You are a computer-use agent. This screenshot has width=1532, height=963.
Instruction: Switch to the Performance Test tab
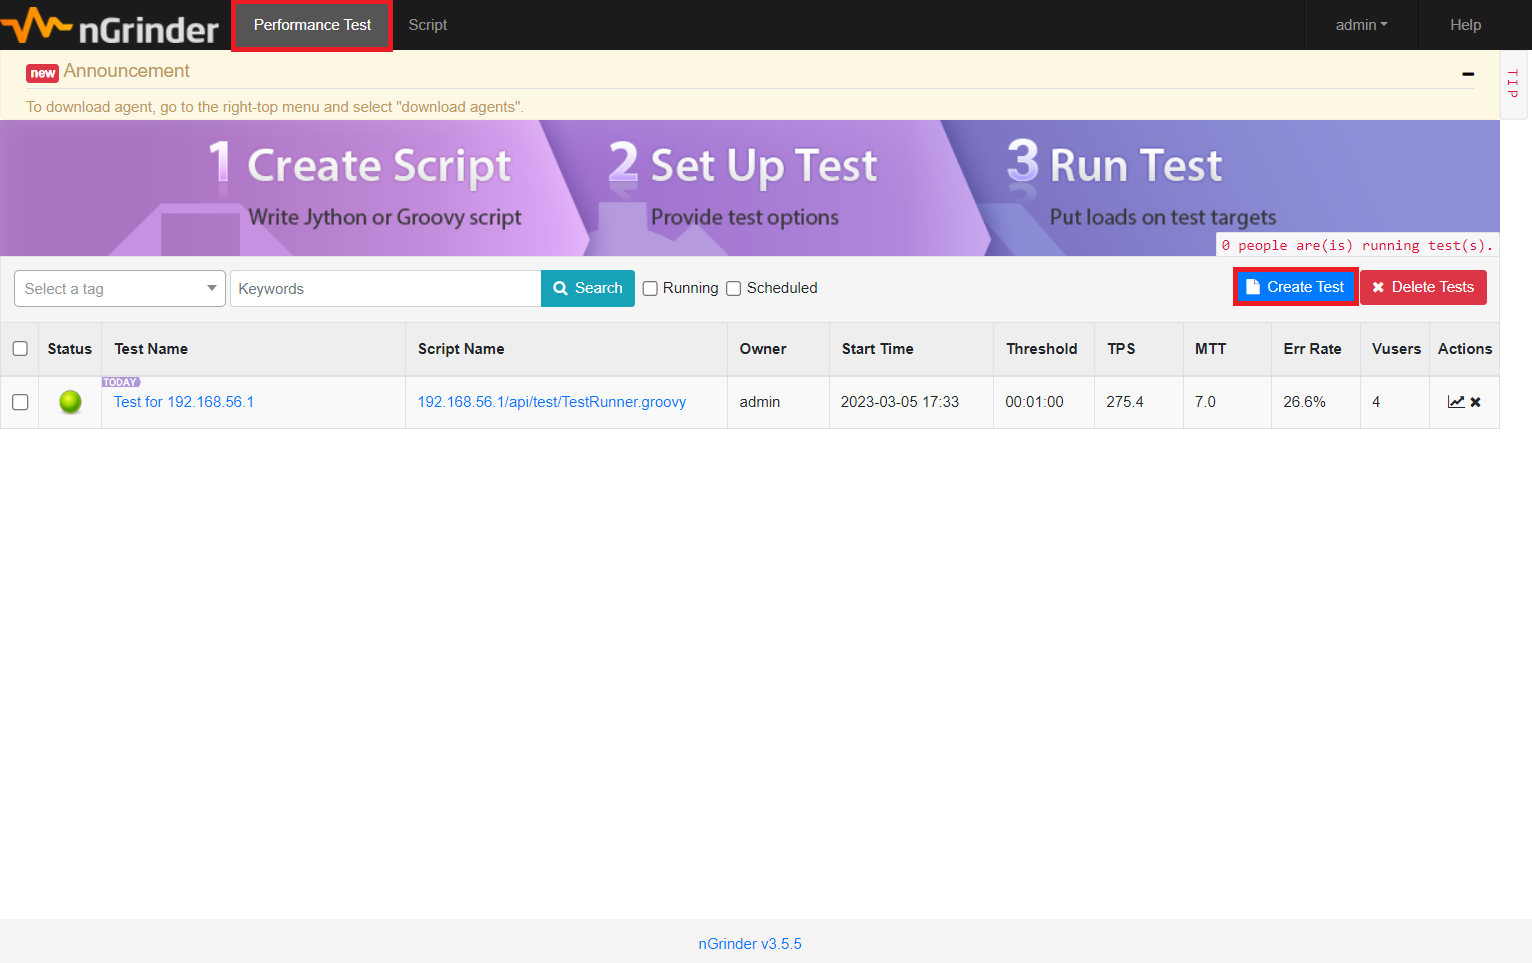pos(312,25)
